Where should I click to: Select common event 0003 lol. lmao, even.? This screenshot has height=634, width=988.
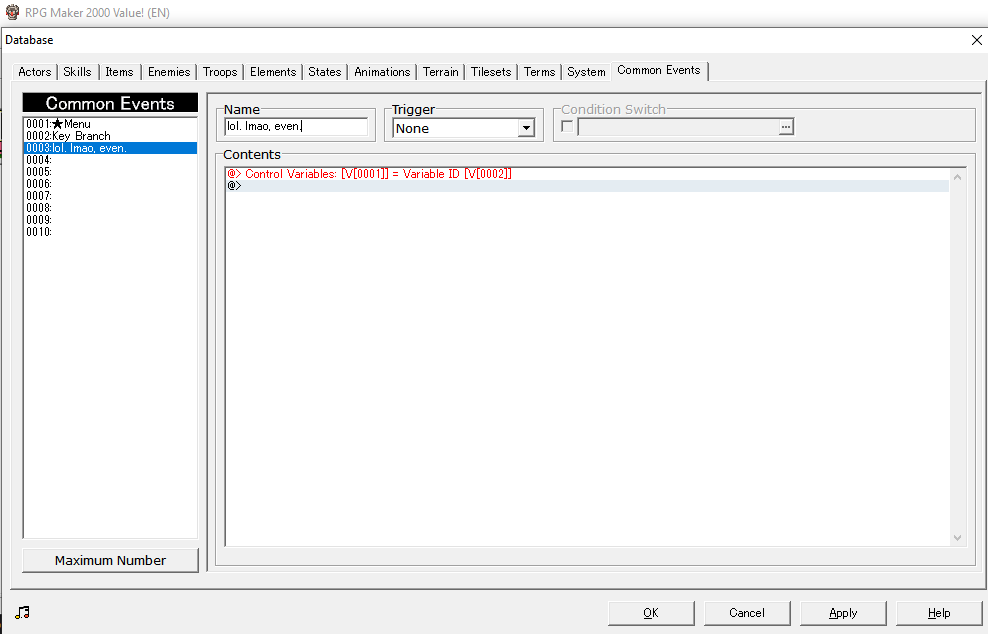point(110,148)
